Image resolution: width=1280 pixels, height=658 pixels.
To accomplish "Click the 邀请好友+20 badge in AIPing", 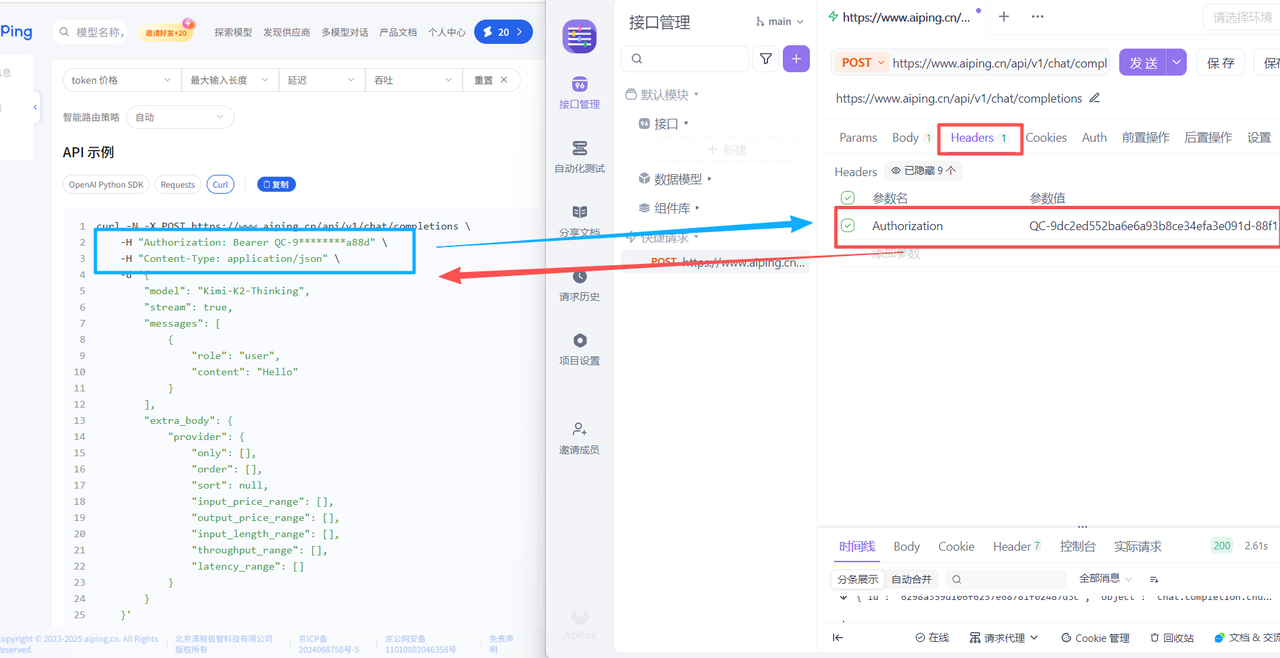I will tap(166, 32).
